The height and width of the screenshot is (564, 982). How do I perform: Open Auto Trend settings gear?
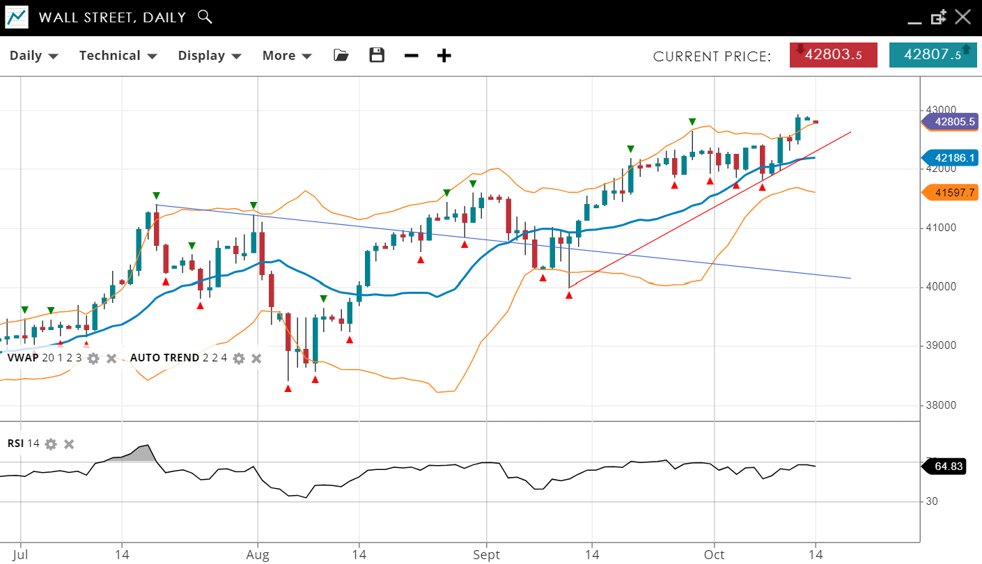pyautogui.click(x=239, y=358)
